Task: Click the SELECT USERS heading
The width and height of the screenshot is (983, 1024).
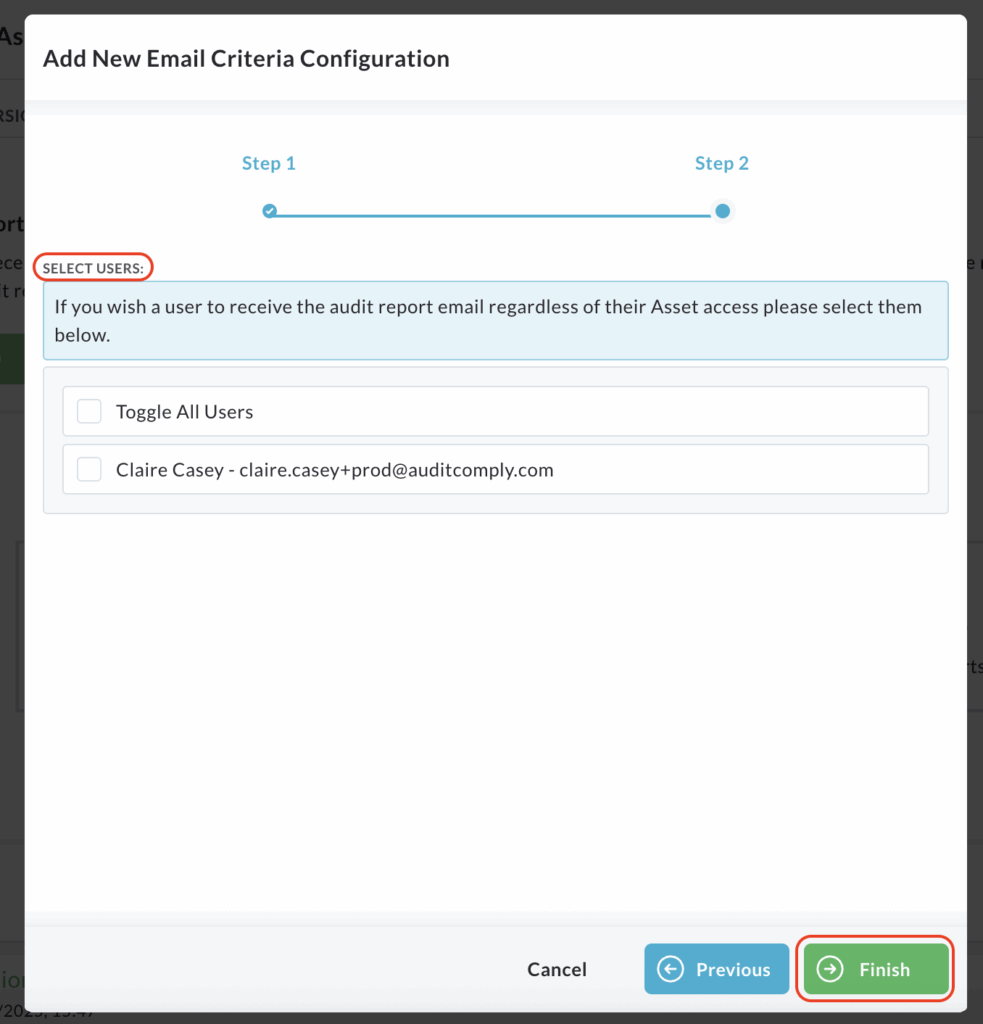Action: [x=93, y=268]
